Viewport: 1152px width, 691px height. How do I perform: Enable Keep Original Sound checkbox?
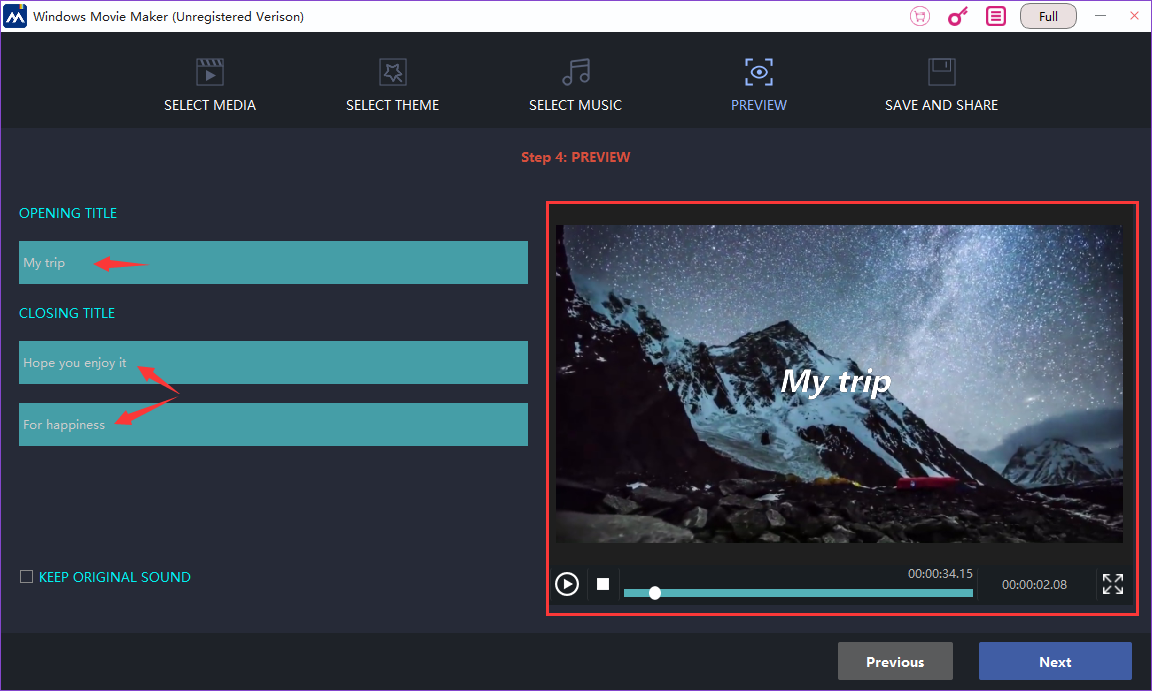pyautogui.click(x=26, y=577)
